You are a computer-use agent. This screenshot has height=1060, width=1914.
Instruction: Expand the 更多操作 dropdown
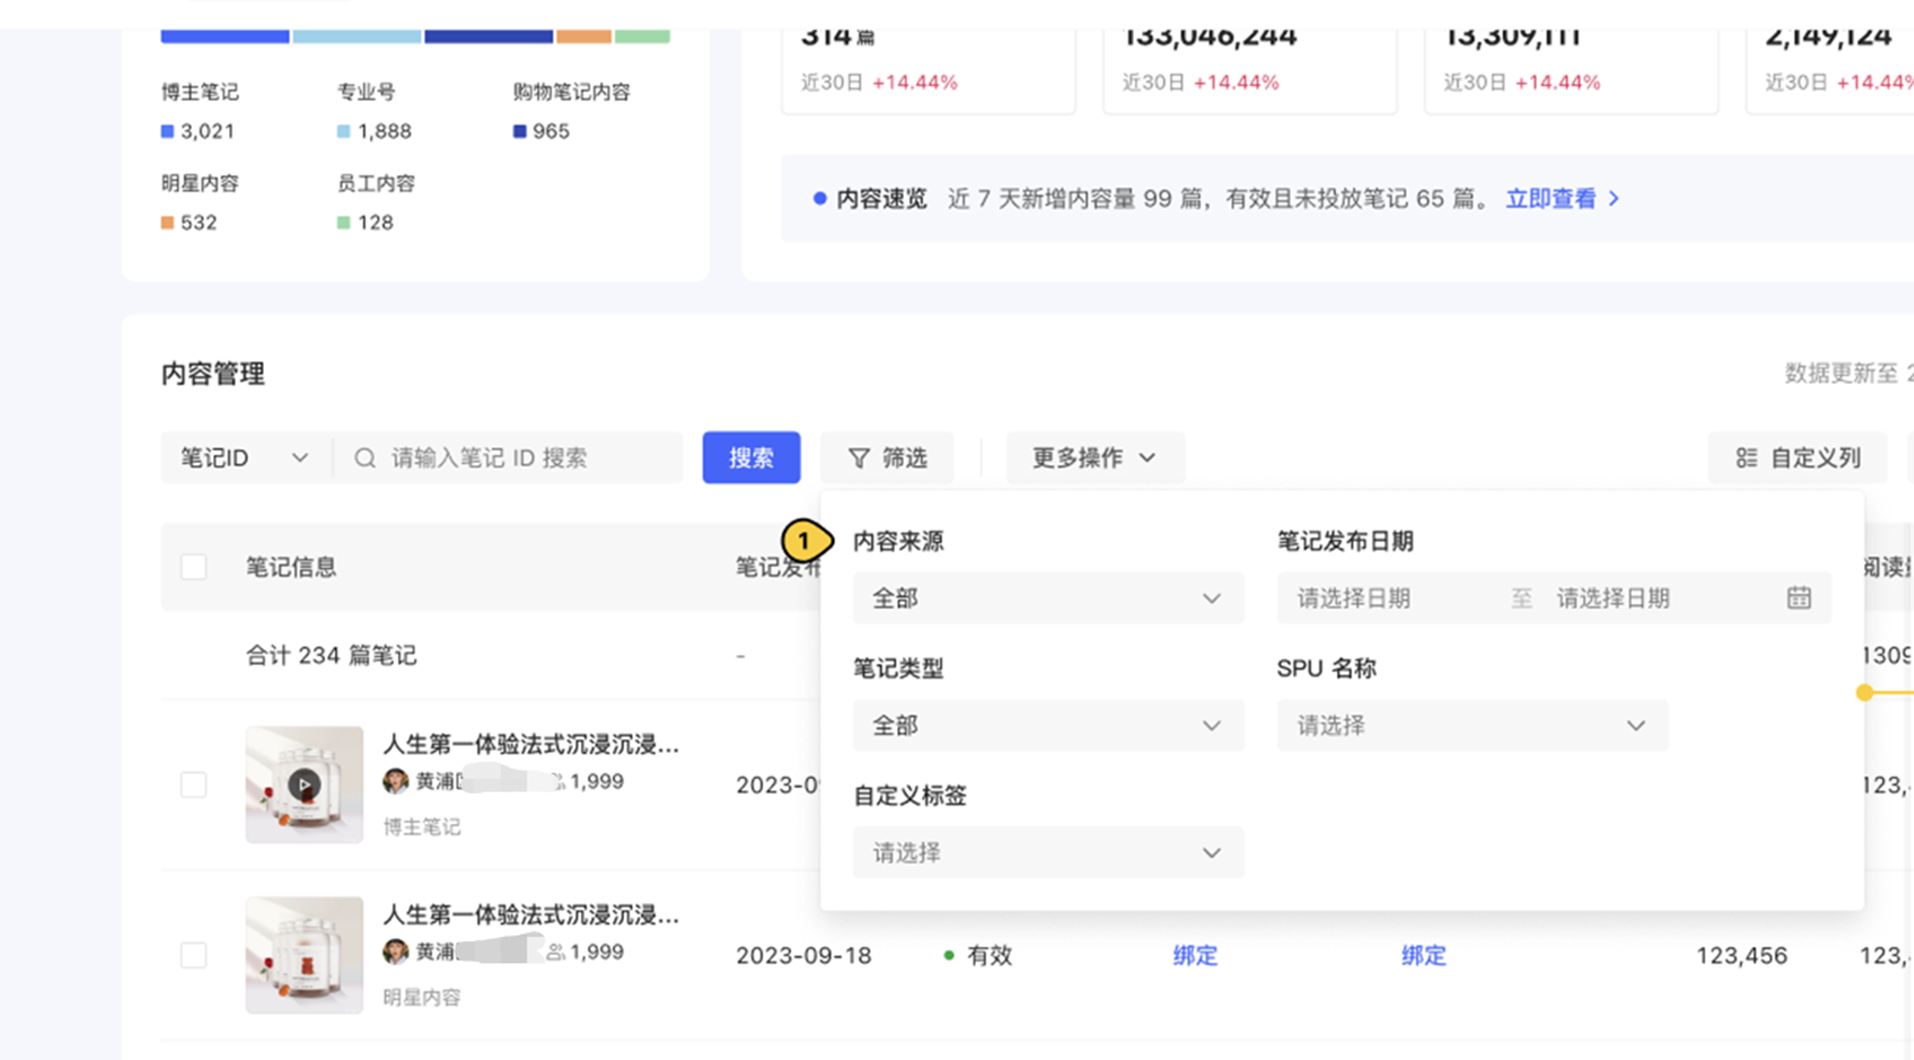point(1094,457)
